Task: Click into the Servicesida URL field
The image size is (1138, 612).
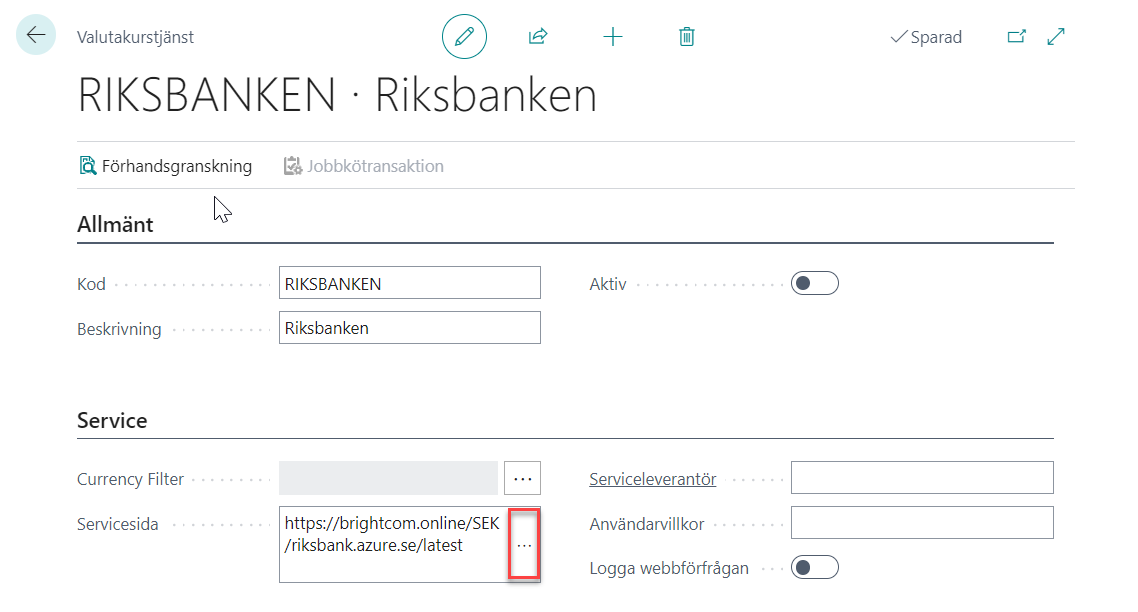Action: tap(393, 544)
